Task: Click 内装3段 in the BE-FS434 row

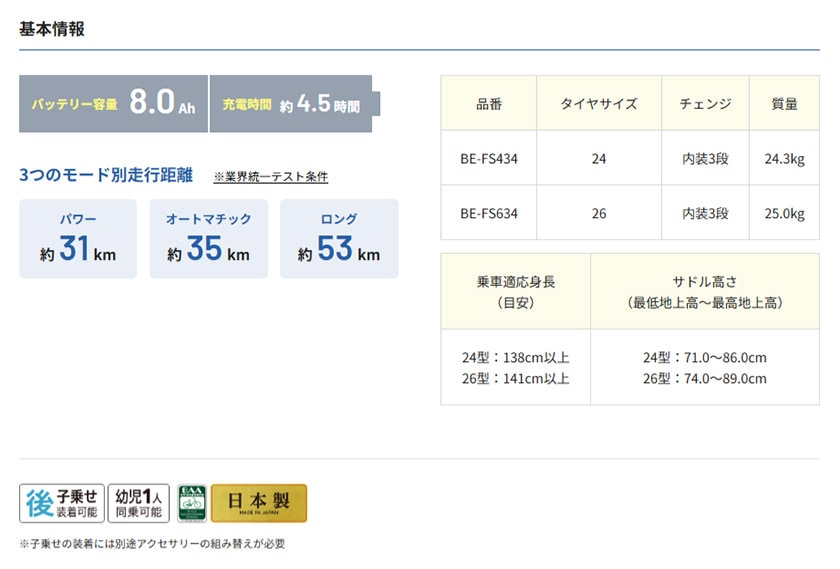Action: [x=705, y=159]
